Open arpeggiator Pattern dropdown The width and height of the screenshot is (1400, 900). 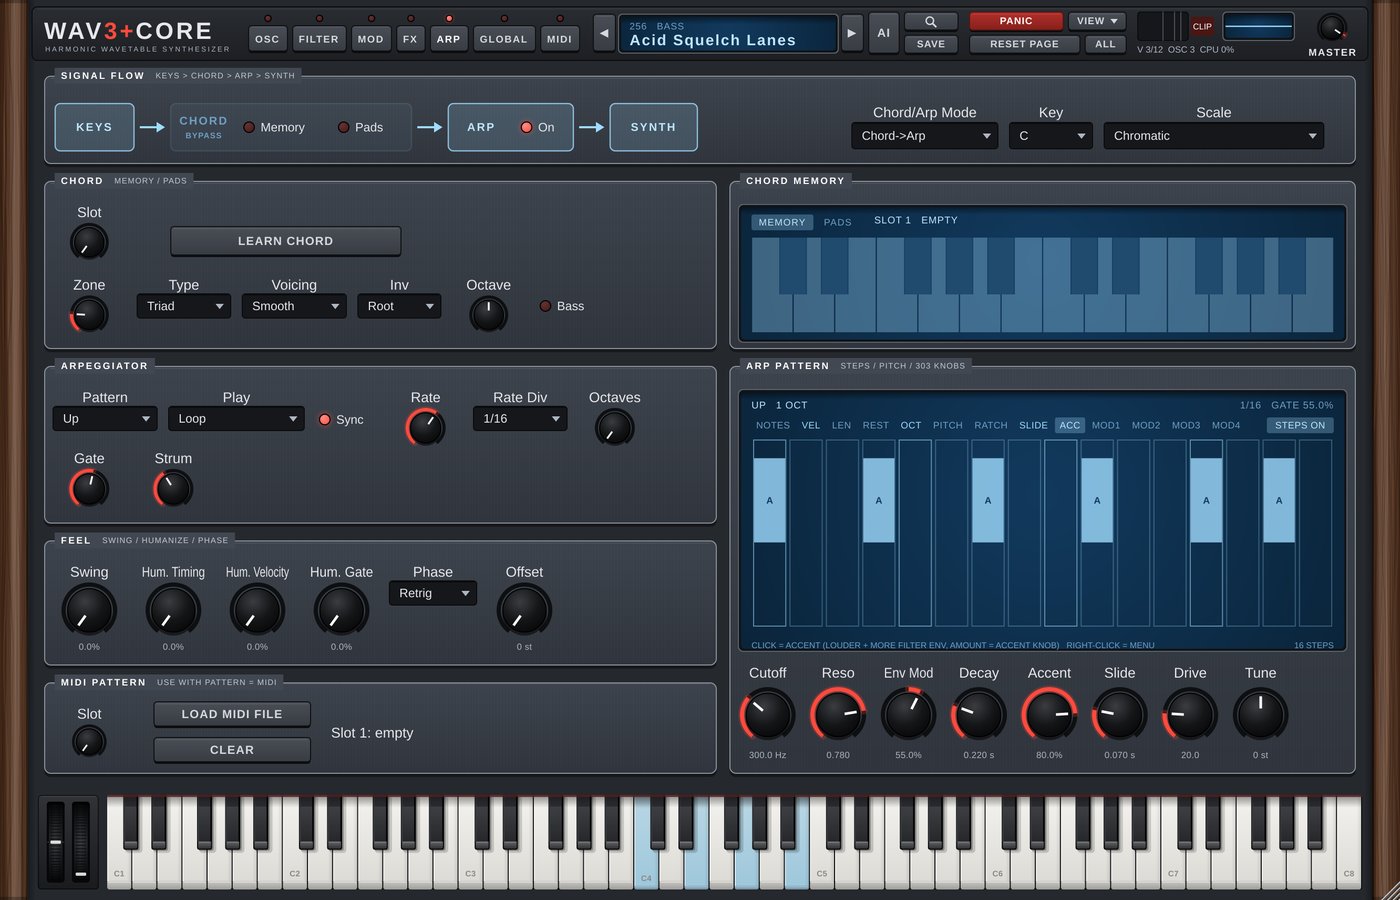tap(105, 419)
